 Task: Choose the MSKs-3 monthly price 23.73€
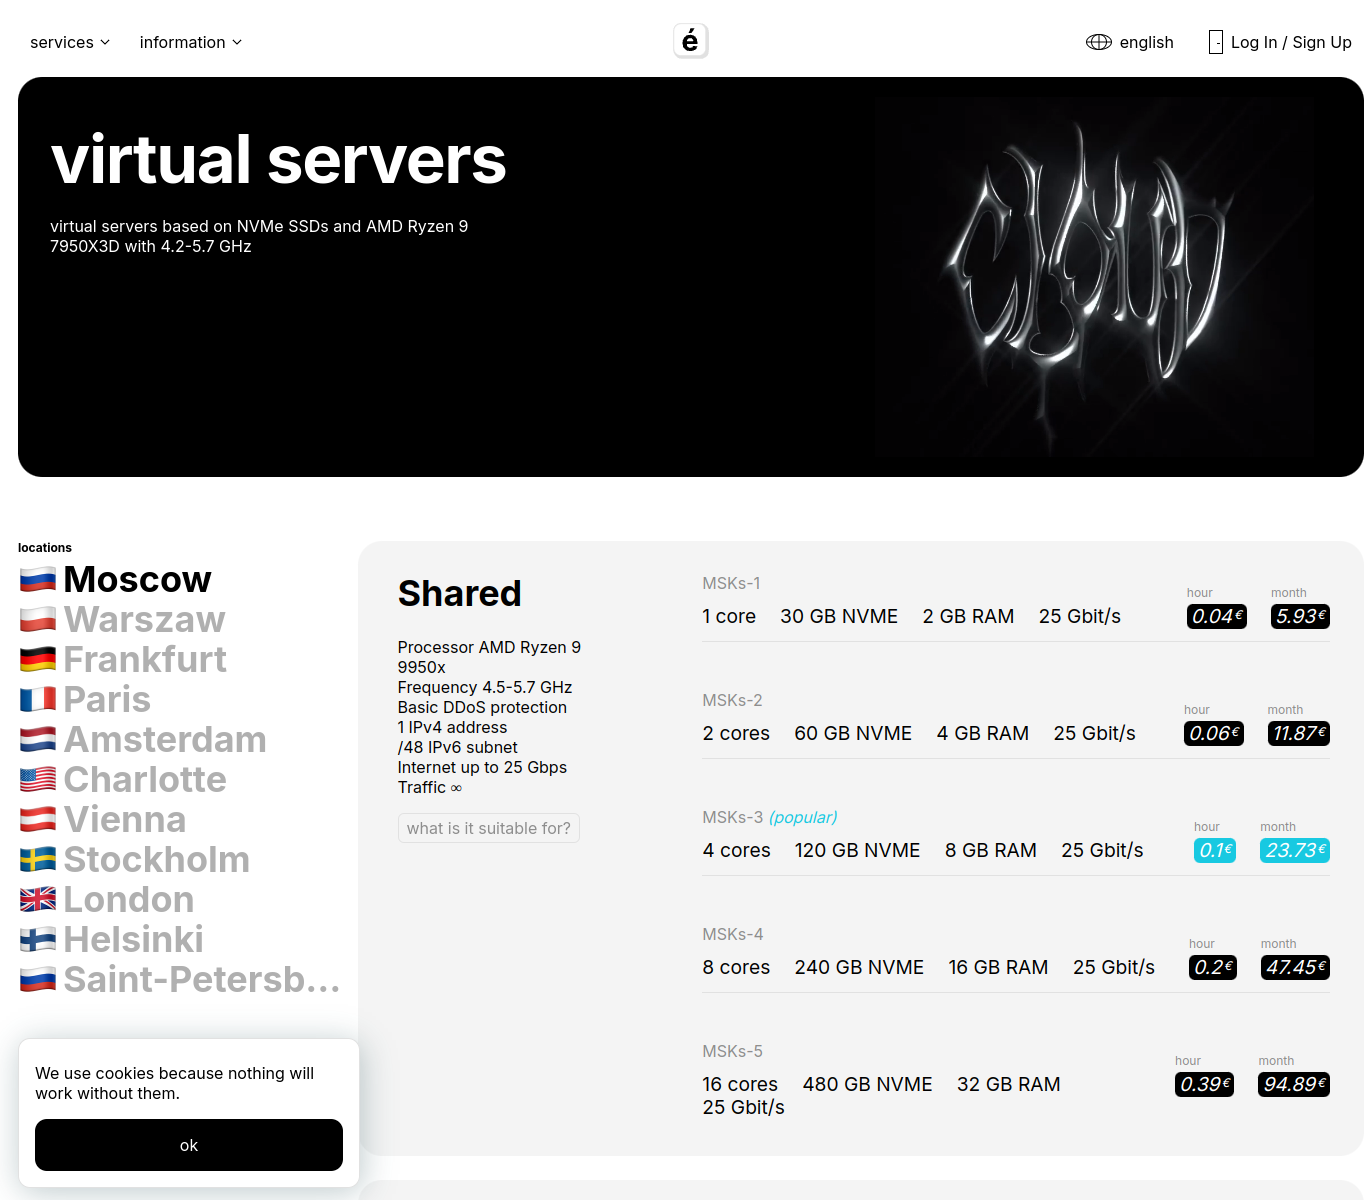click(1295, 850)
